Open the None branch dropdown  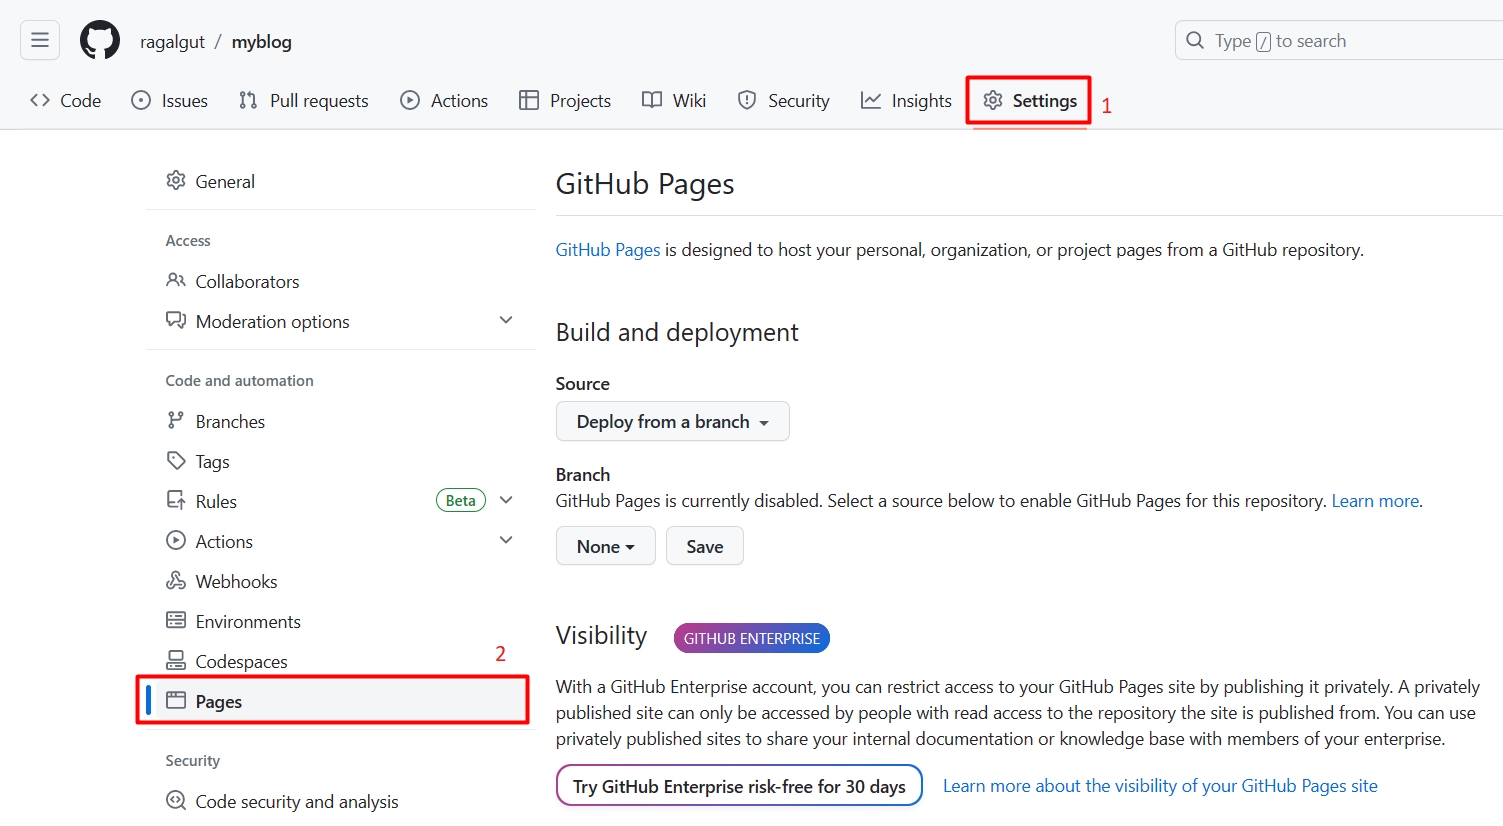[x=606, y=546]
